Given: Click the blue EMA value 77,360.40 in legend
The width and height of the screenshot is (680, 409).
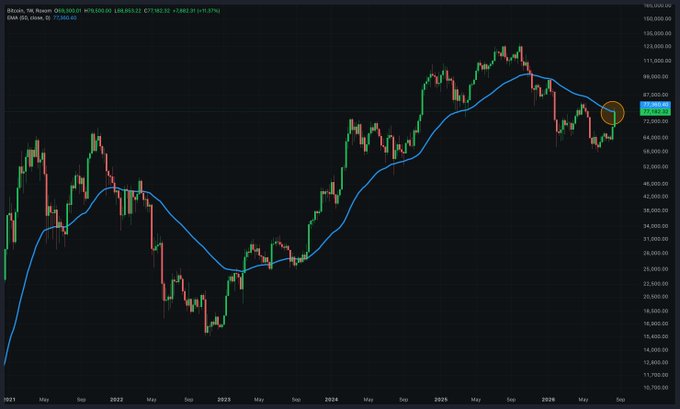Looking at the screenshot, I should click(x=65, y=18).
